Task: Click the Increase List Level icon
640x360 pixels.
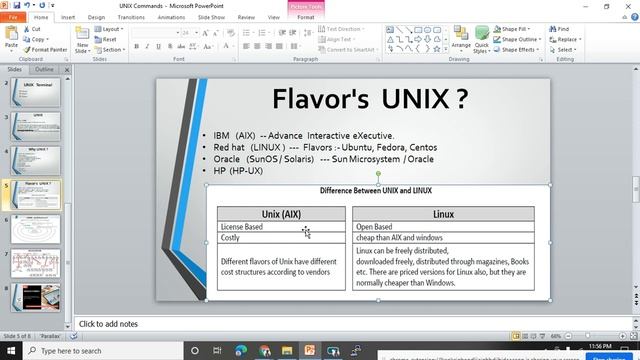Action: click(x=293, y=33)
